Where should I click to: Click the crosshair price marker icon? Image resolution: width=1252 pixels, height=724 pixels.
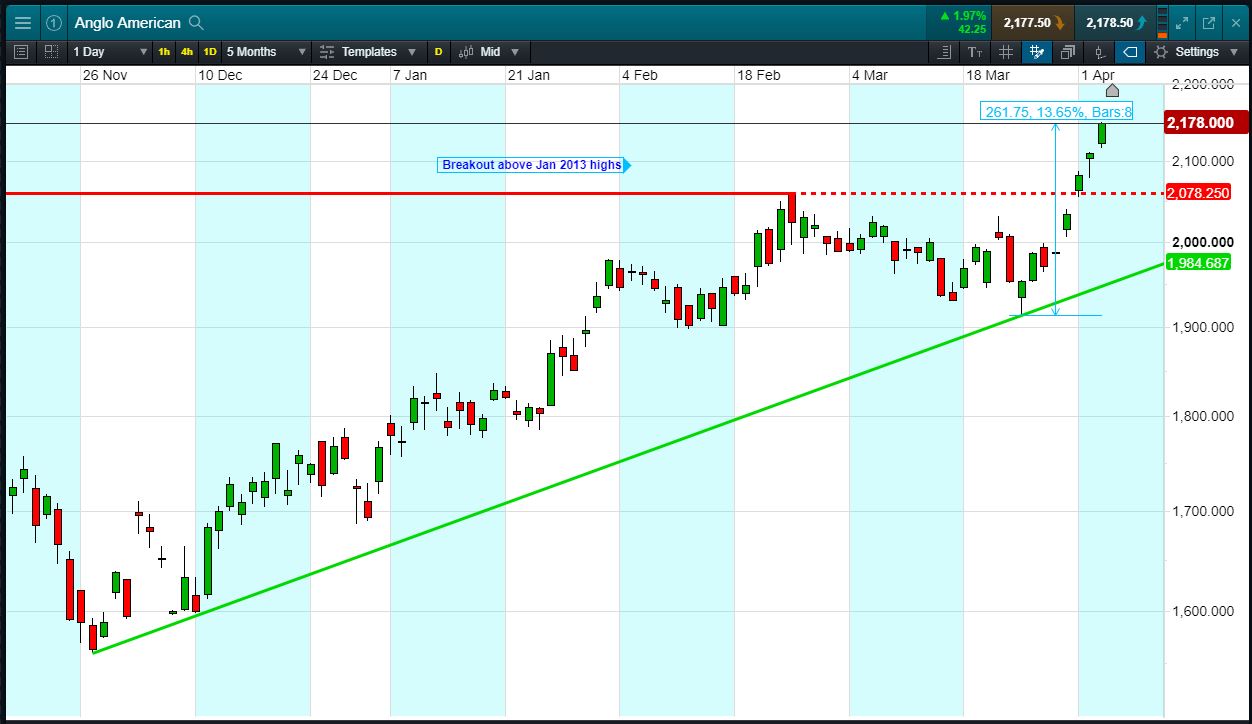pyautogui.click(x=1099, y=52)
